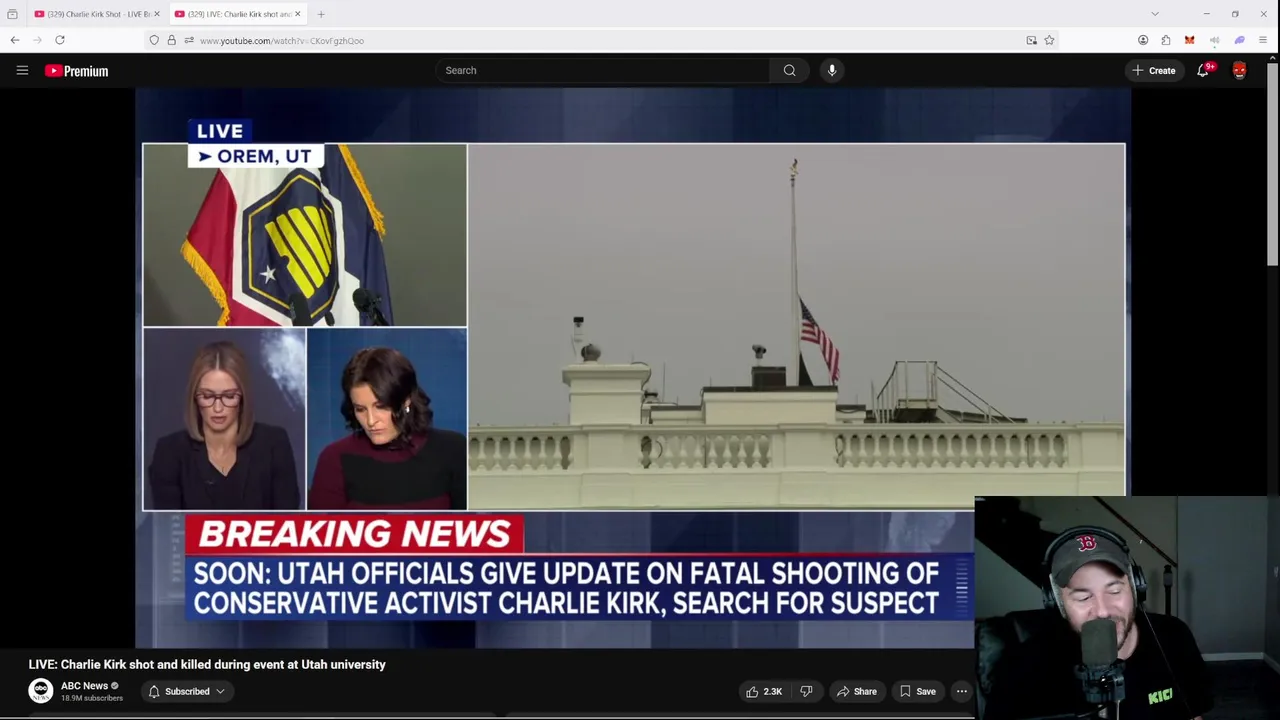Open the extensions puzzle-piece icon
Image resolution: width=1280 pixels, height=720 pixels.
(1166, 40)
